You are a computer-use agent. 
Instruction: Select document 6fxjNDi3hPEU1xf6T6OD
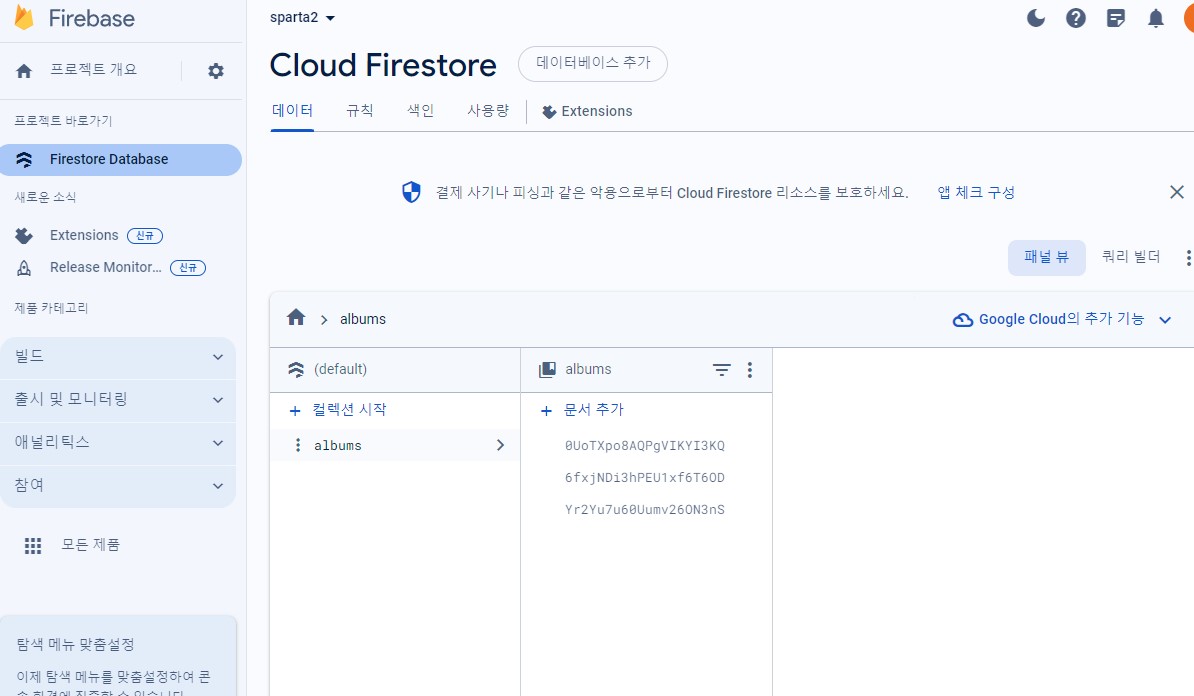[645, 477]
